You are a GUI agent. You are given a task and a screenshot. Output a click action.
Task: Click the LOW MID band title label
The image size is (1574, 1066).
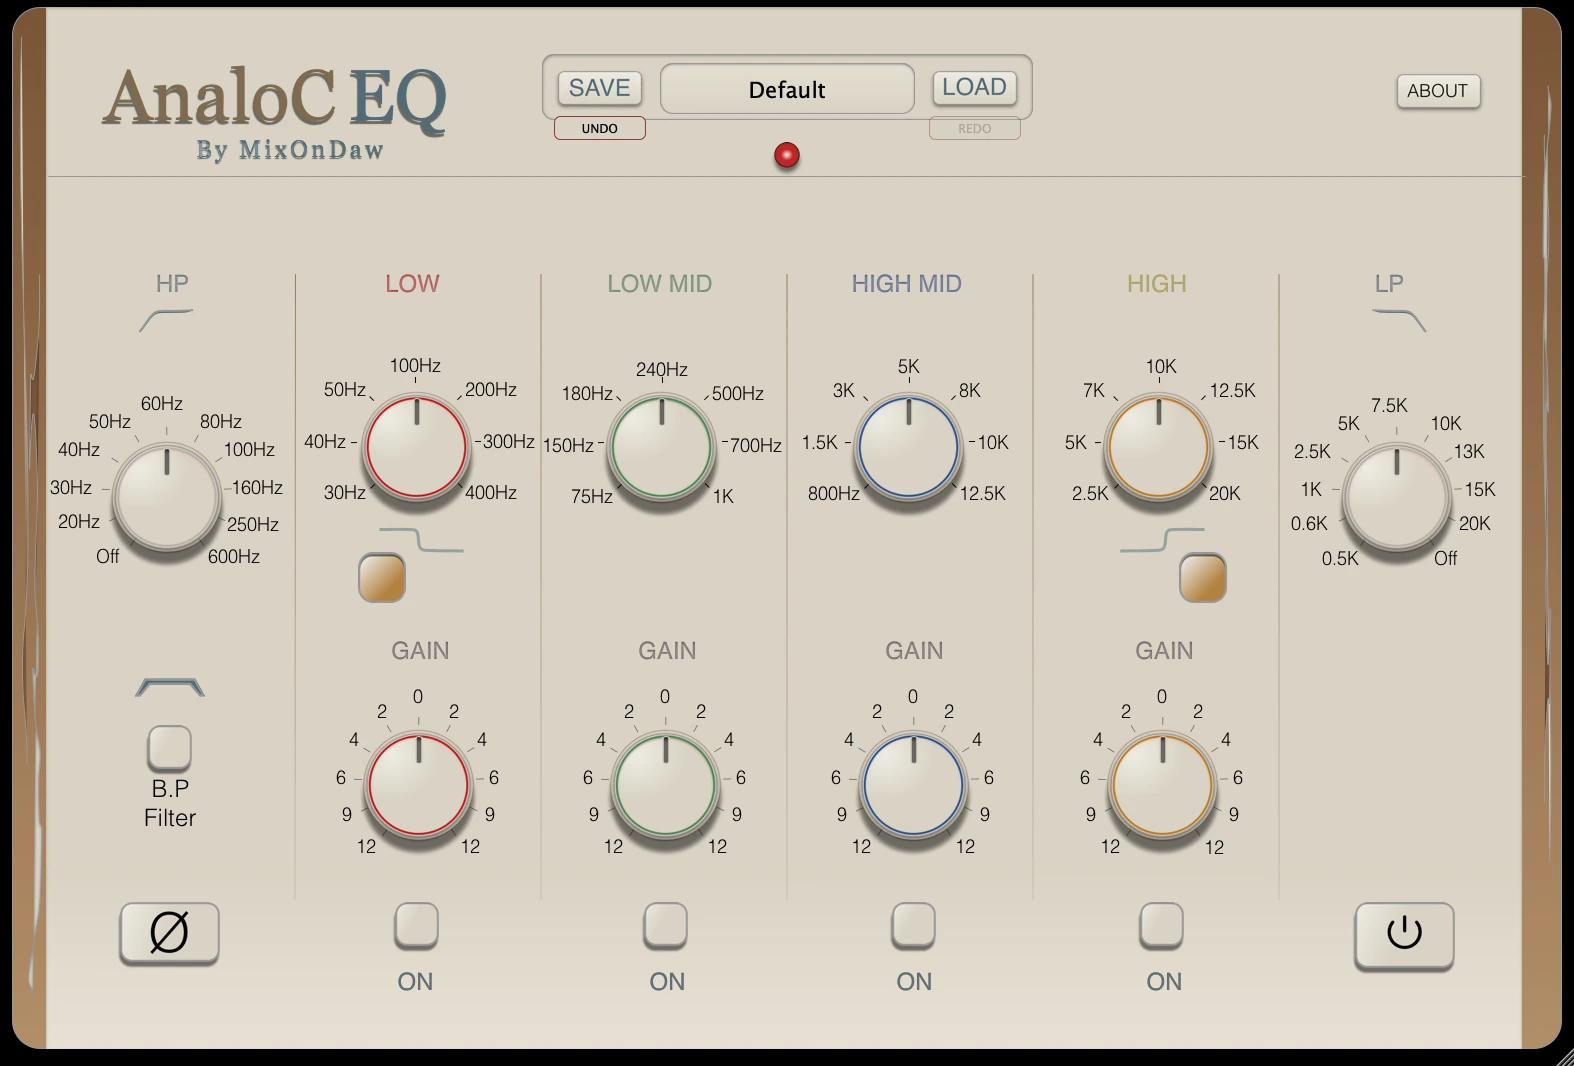click(x=660, y=283)
